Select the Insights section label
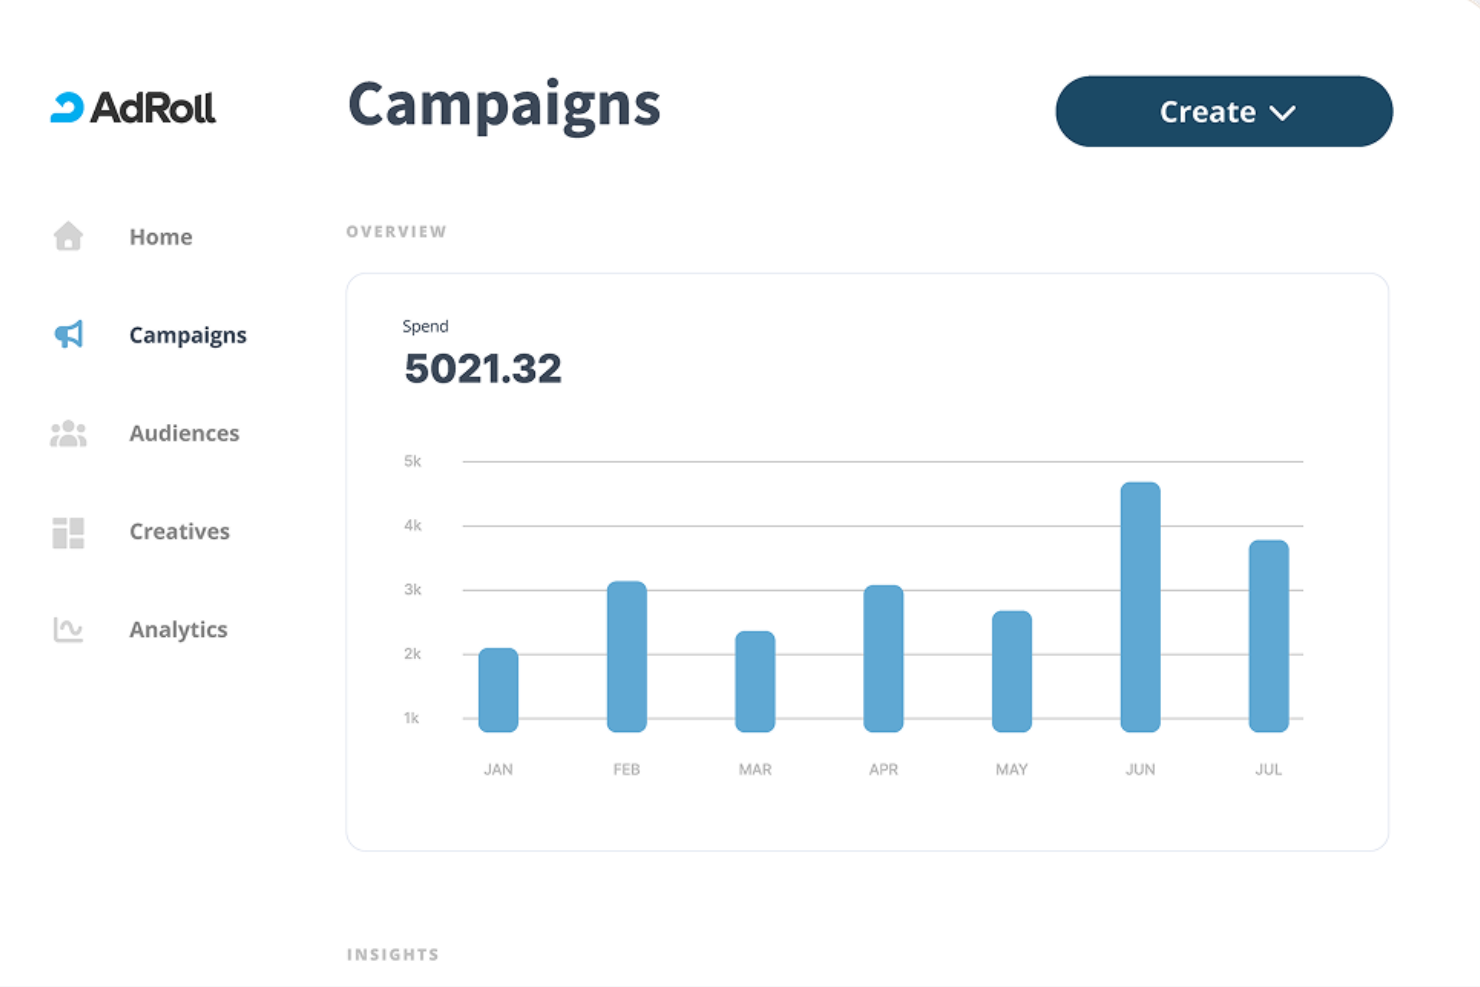1480x987 pixels. (x=393, y=954)
